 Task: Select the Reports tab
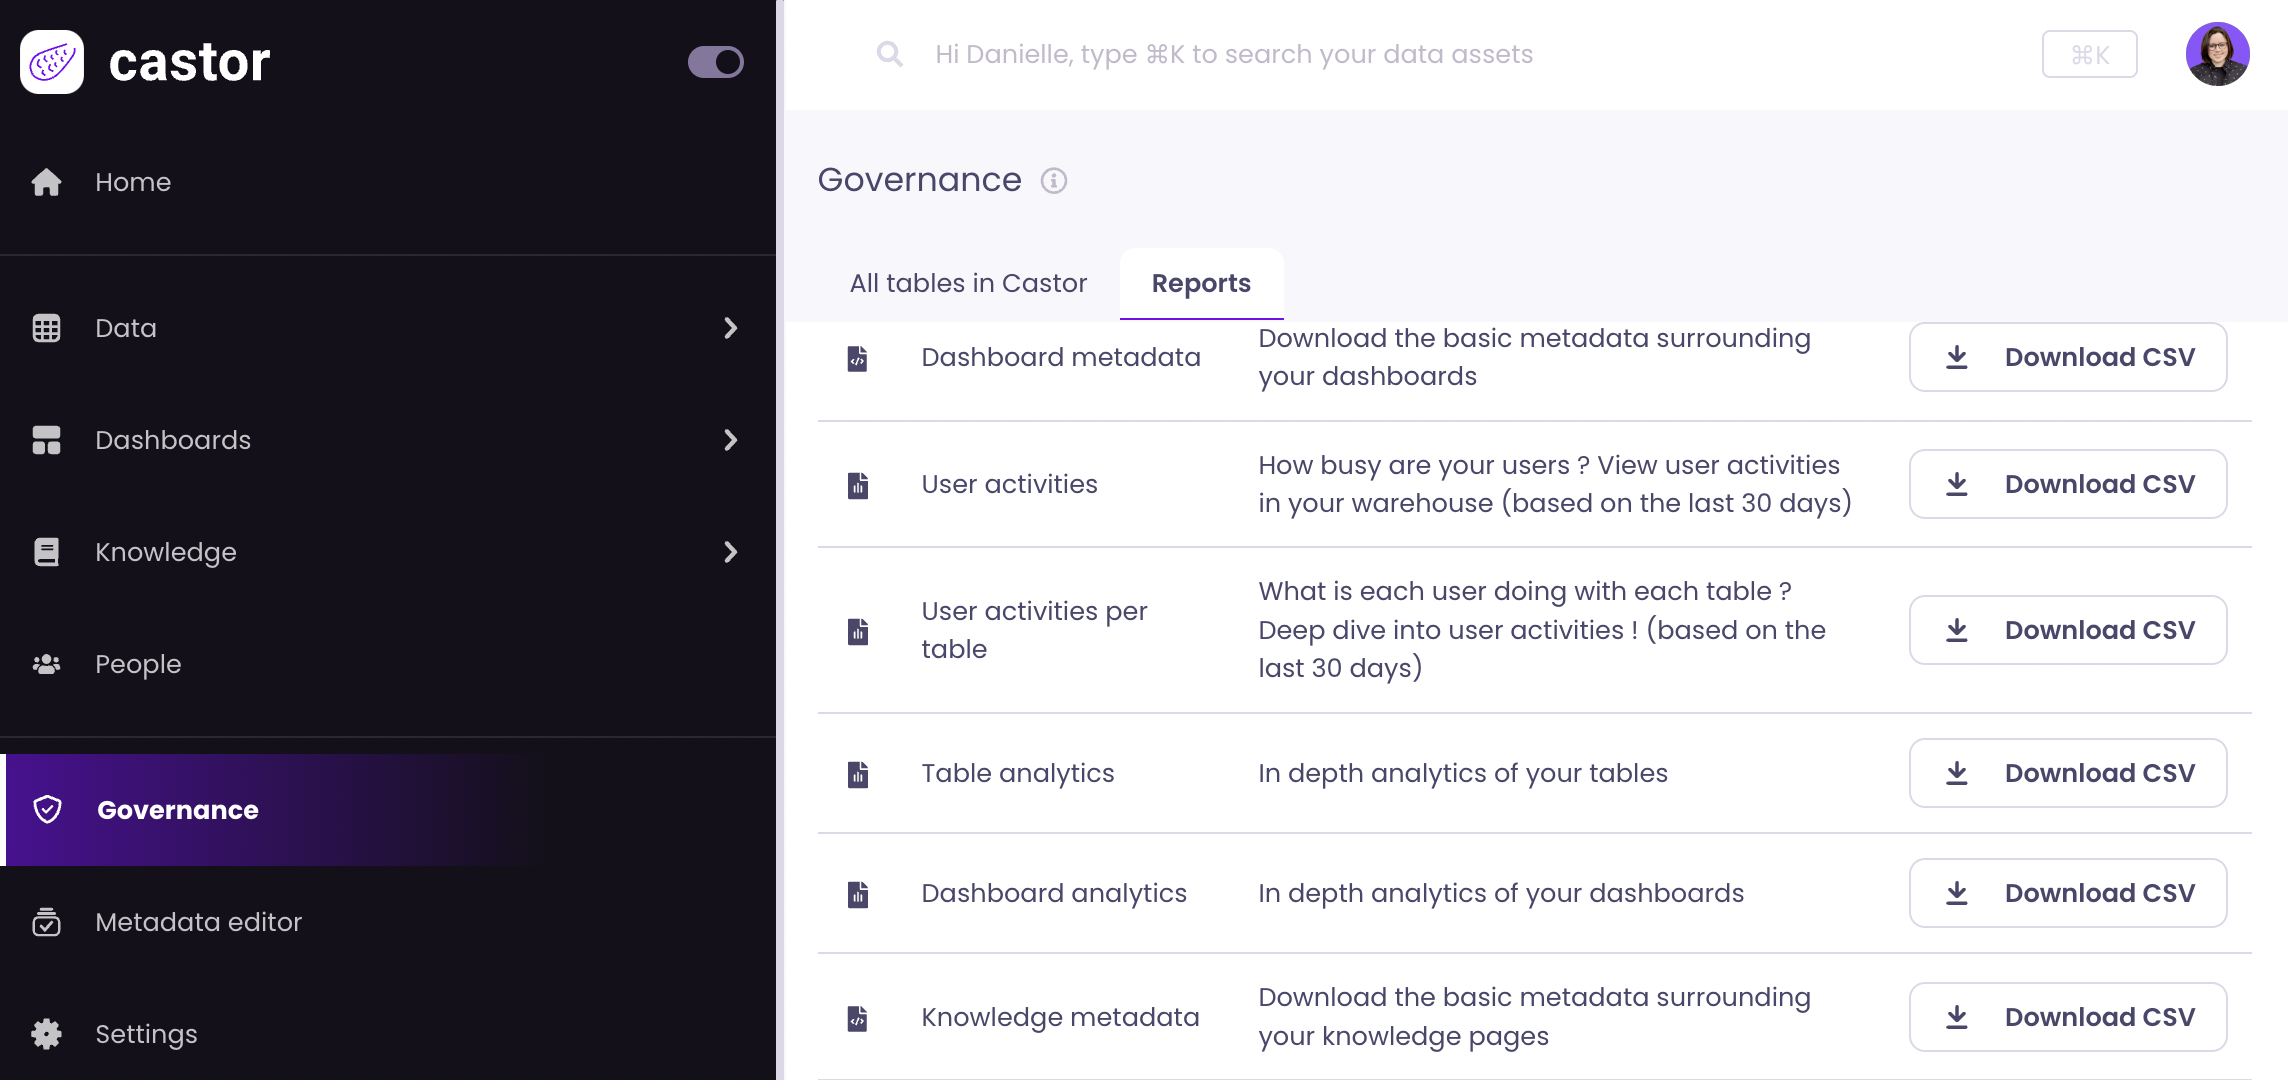pos(1201,283)
